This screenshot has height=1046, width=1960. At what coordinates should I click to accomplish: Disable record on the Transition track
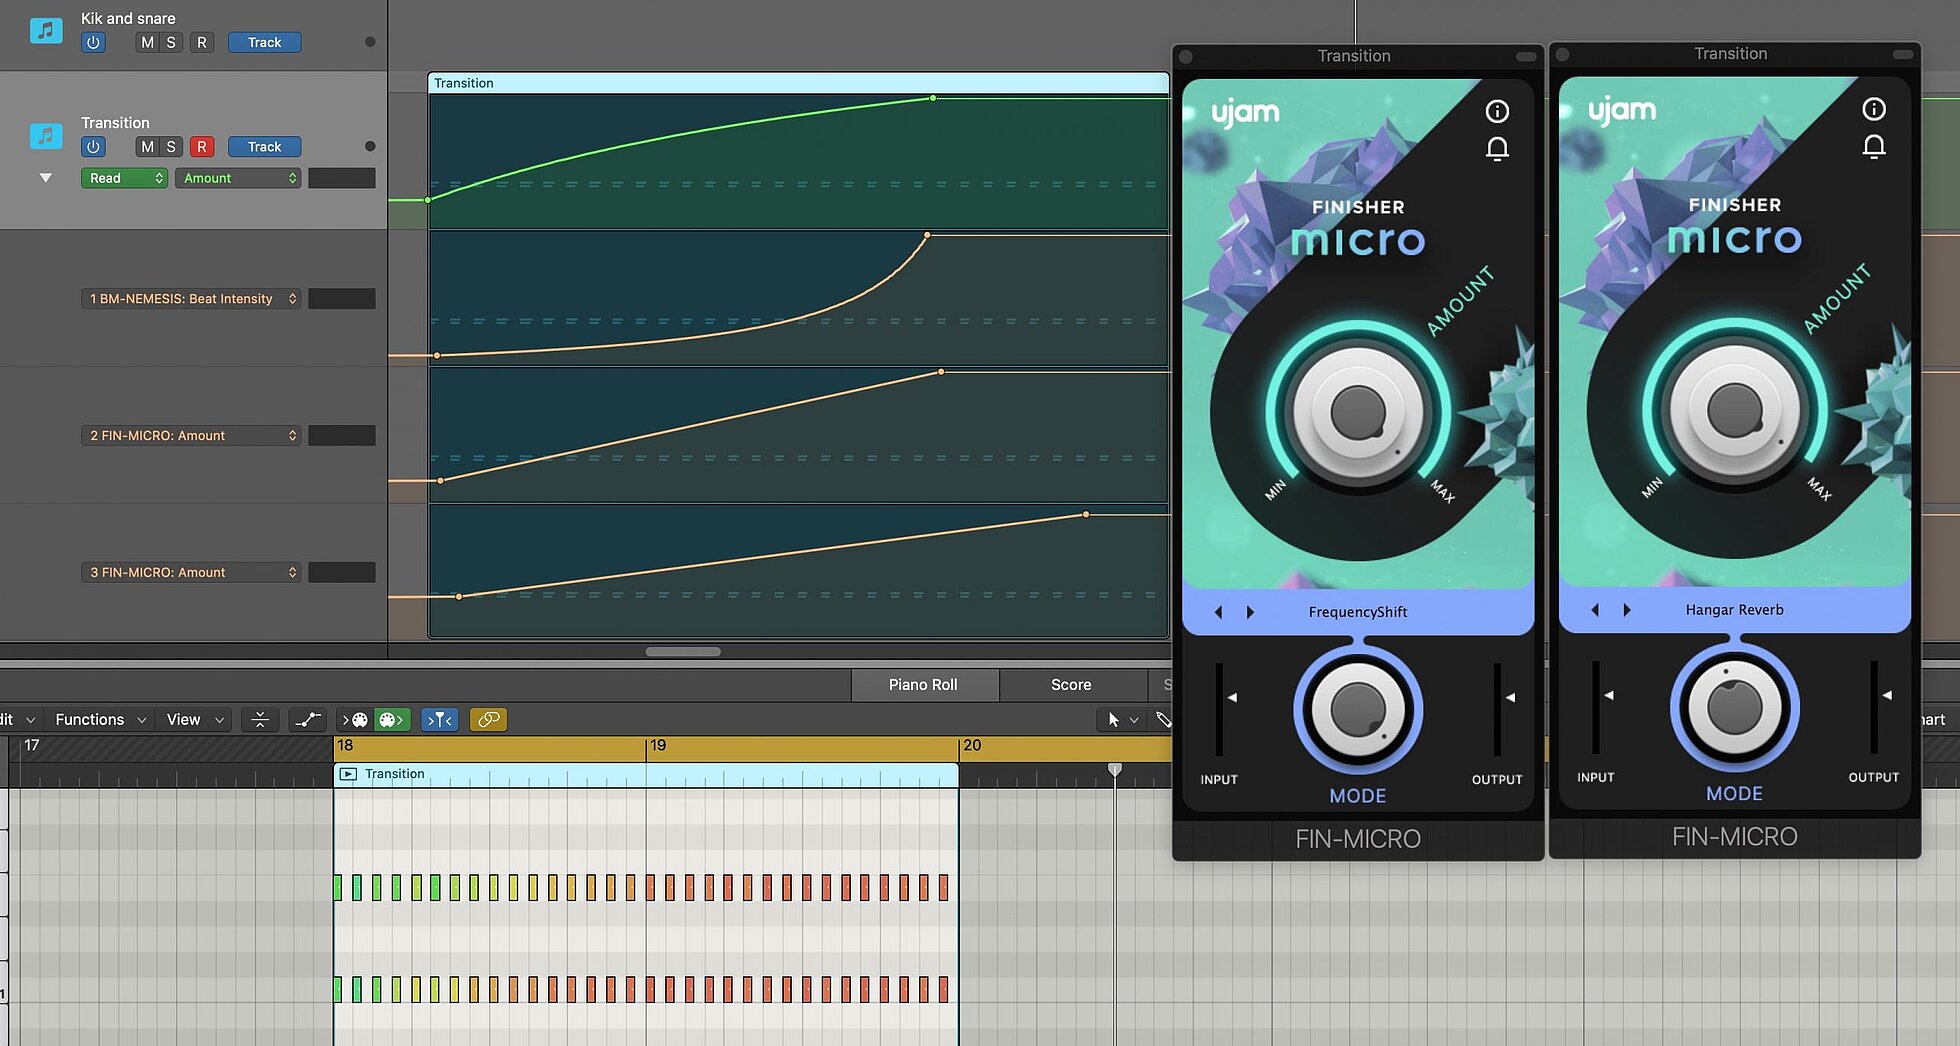(202, 146)
